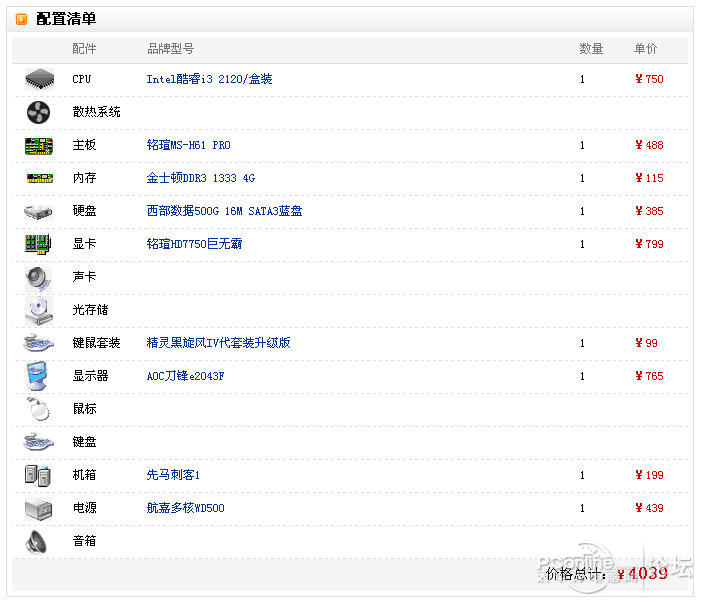Click the 键鼠套装 row label

tap(96, 343)
